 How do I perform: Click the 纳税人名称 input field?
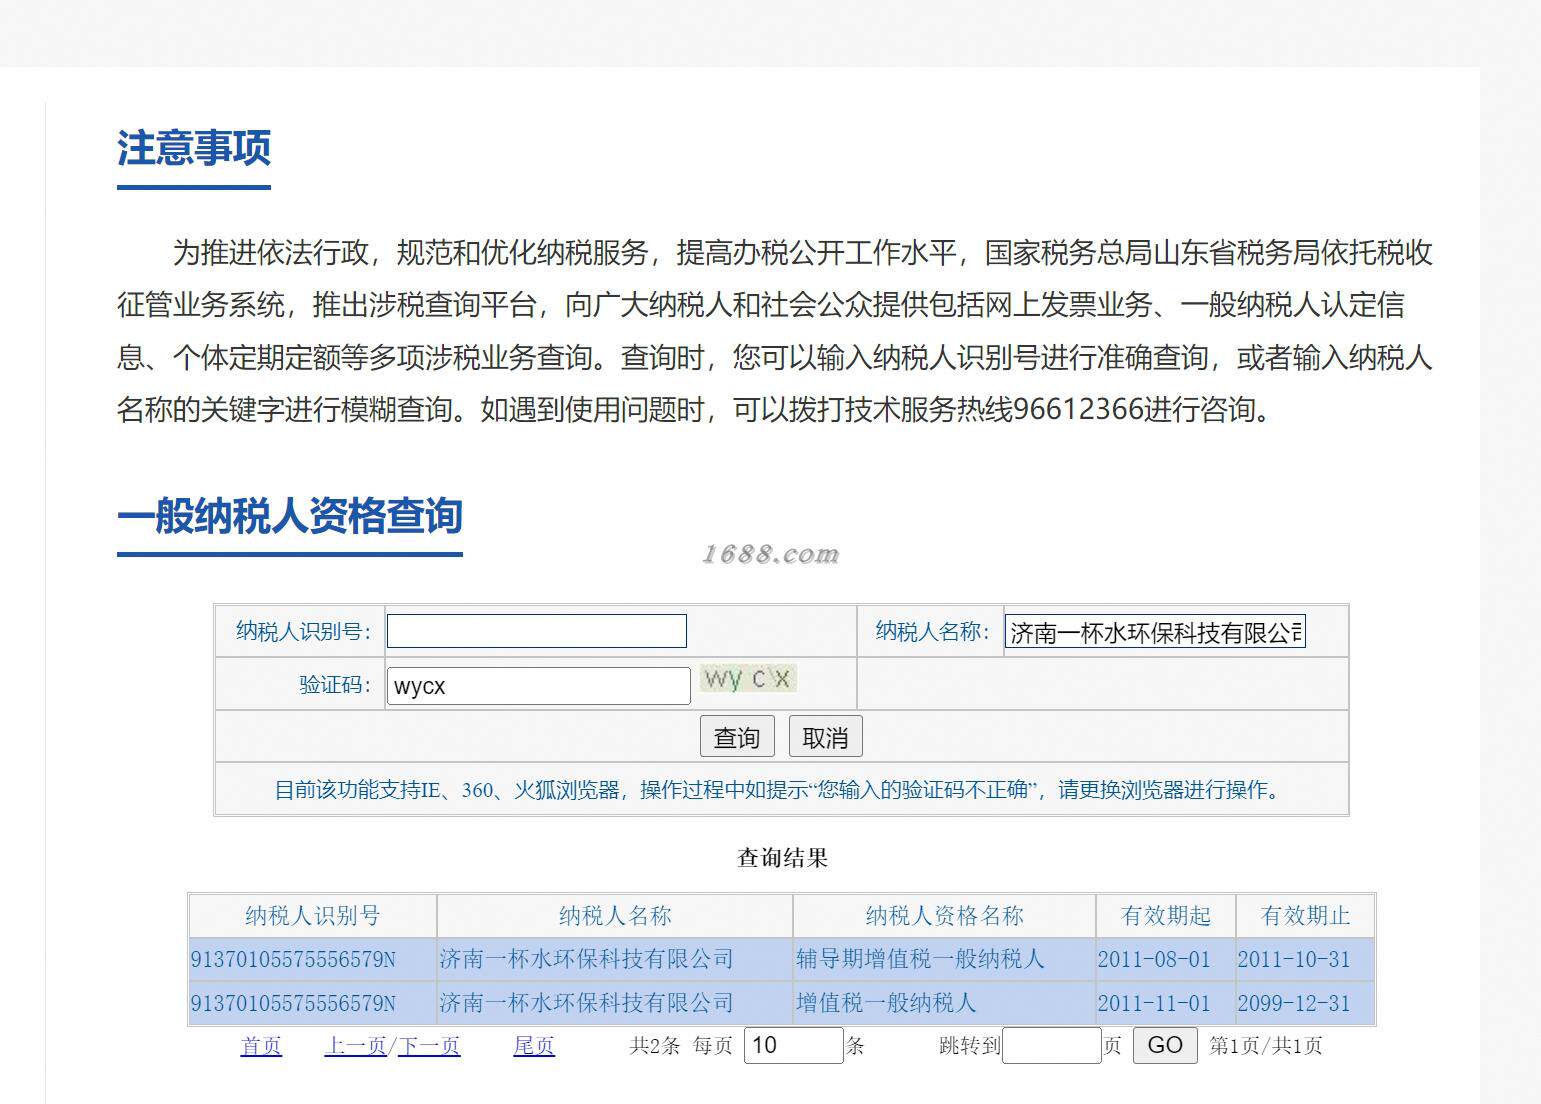(x=1155, y=632)
